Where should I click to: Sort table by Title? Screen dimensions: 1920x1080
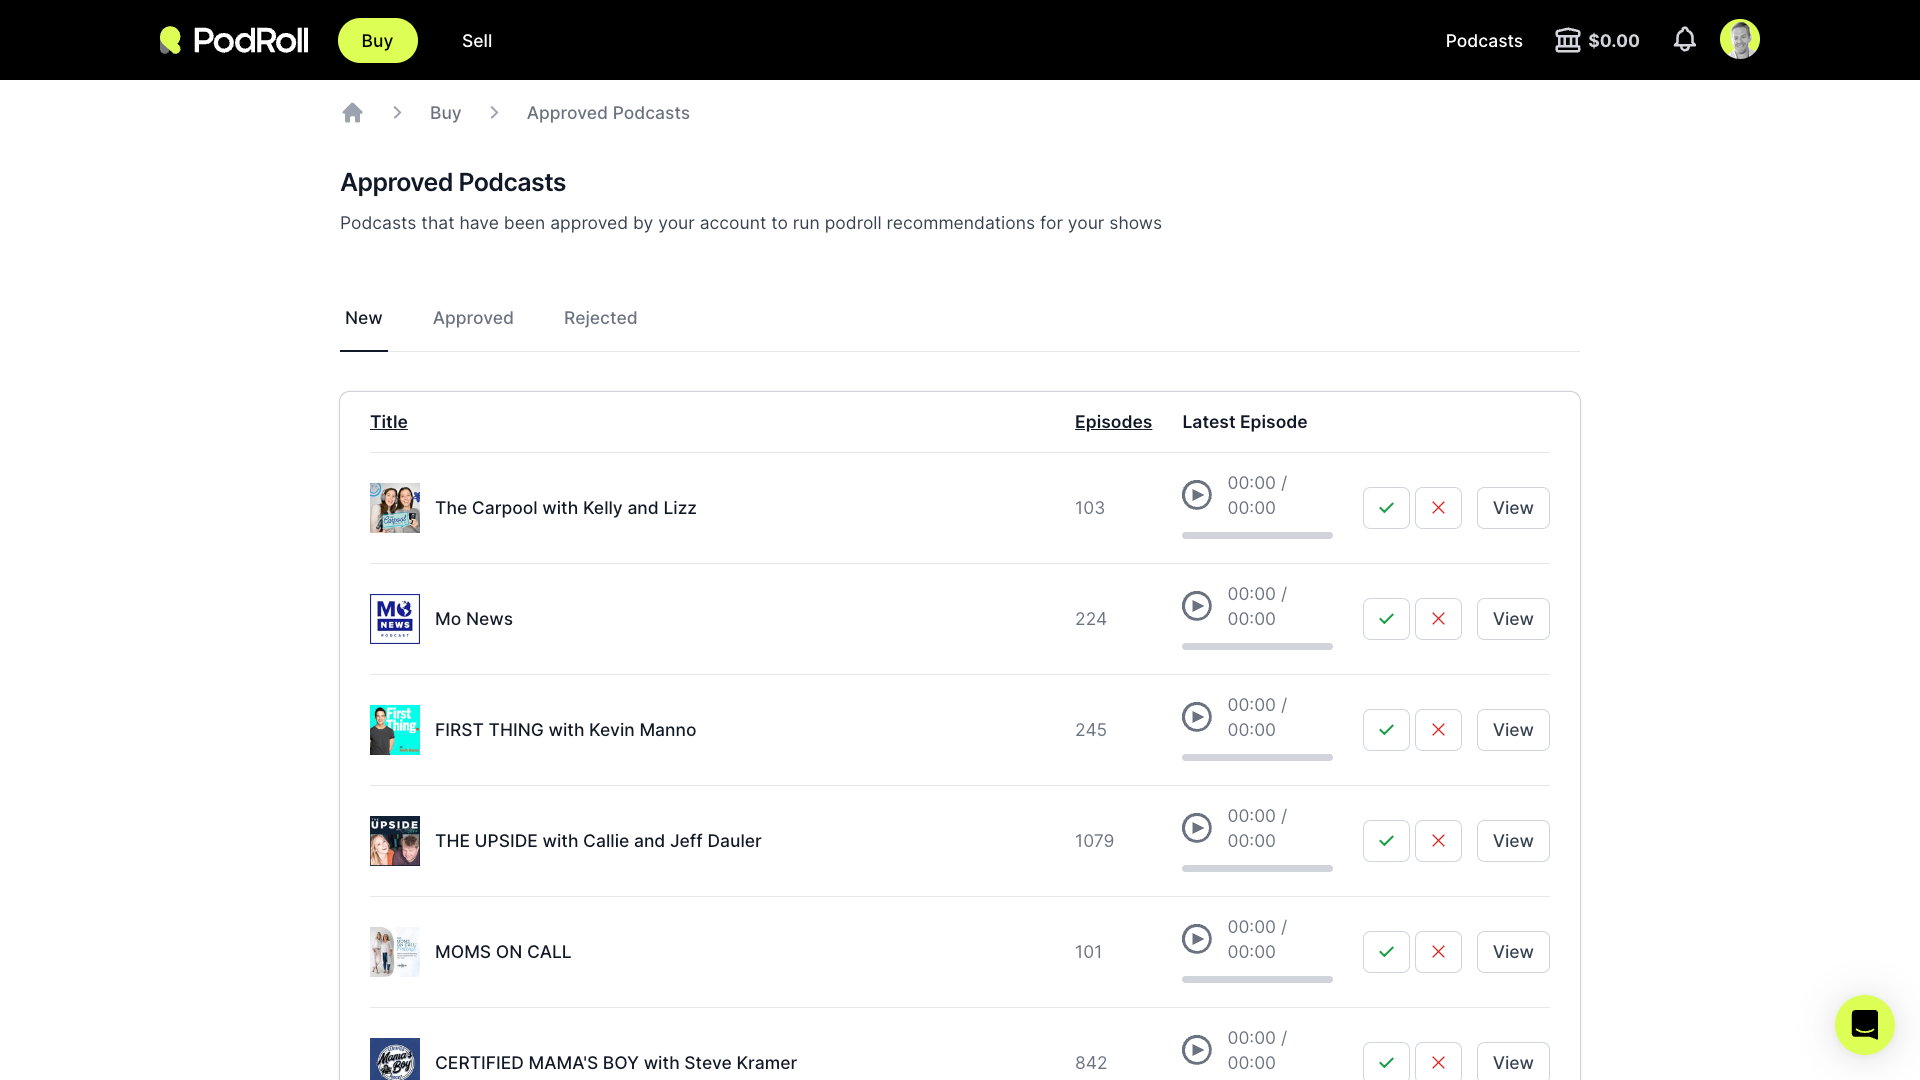click(x=389, y=422)
